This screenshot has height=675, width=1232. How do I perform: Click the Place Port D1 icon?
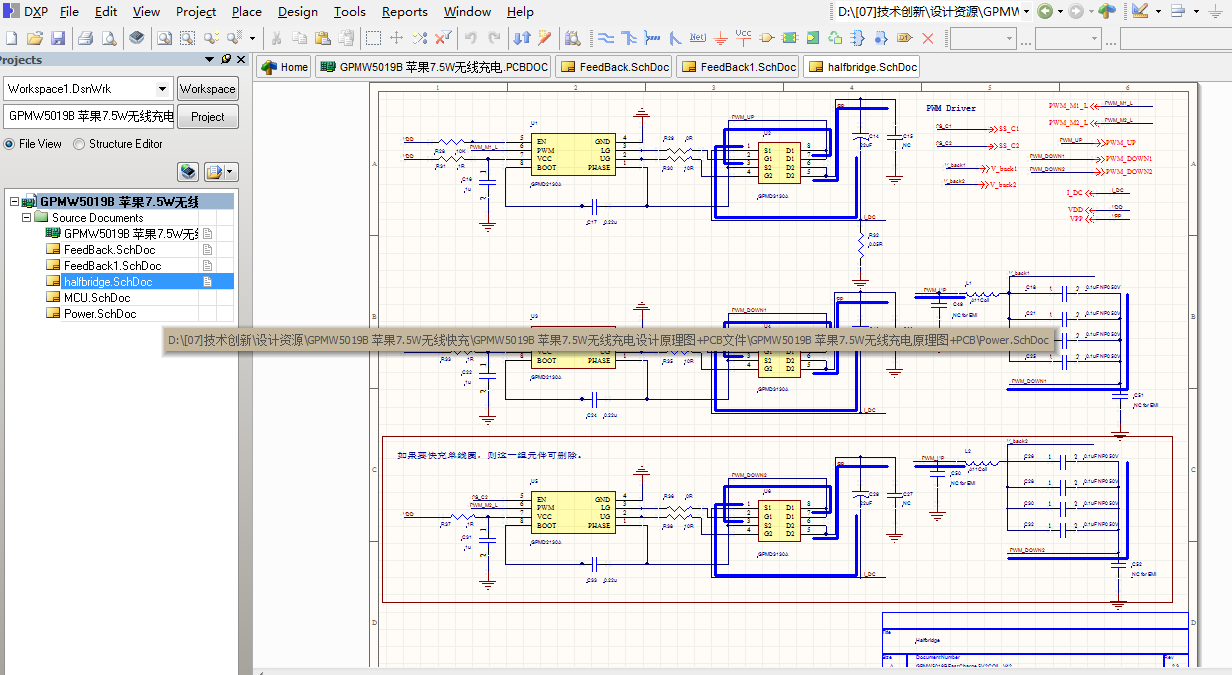point(904,38)
